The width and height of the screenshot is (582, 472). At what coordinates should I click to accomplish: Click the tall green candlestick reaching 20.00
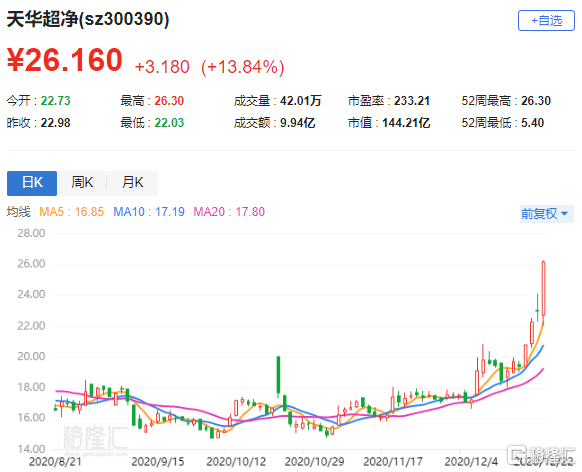coord(278,376)
